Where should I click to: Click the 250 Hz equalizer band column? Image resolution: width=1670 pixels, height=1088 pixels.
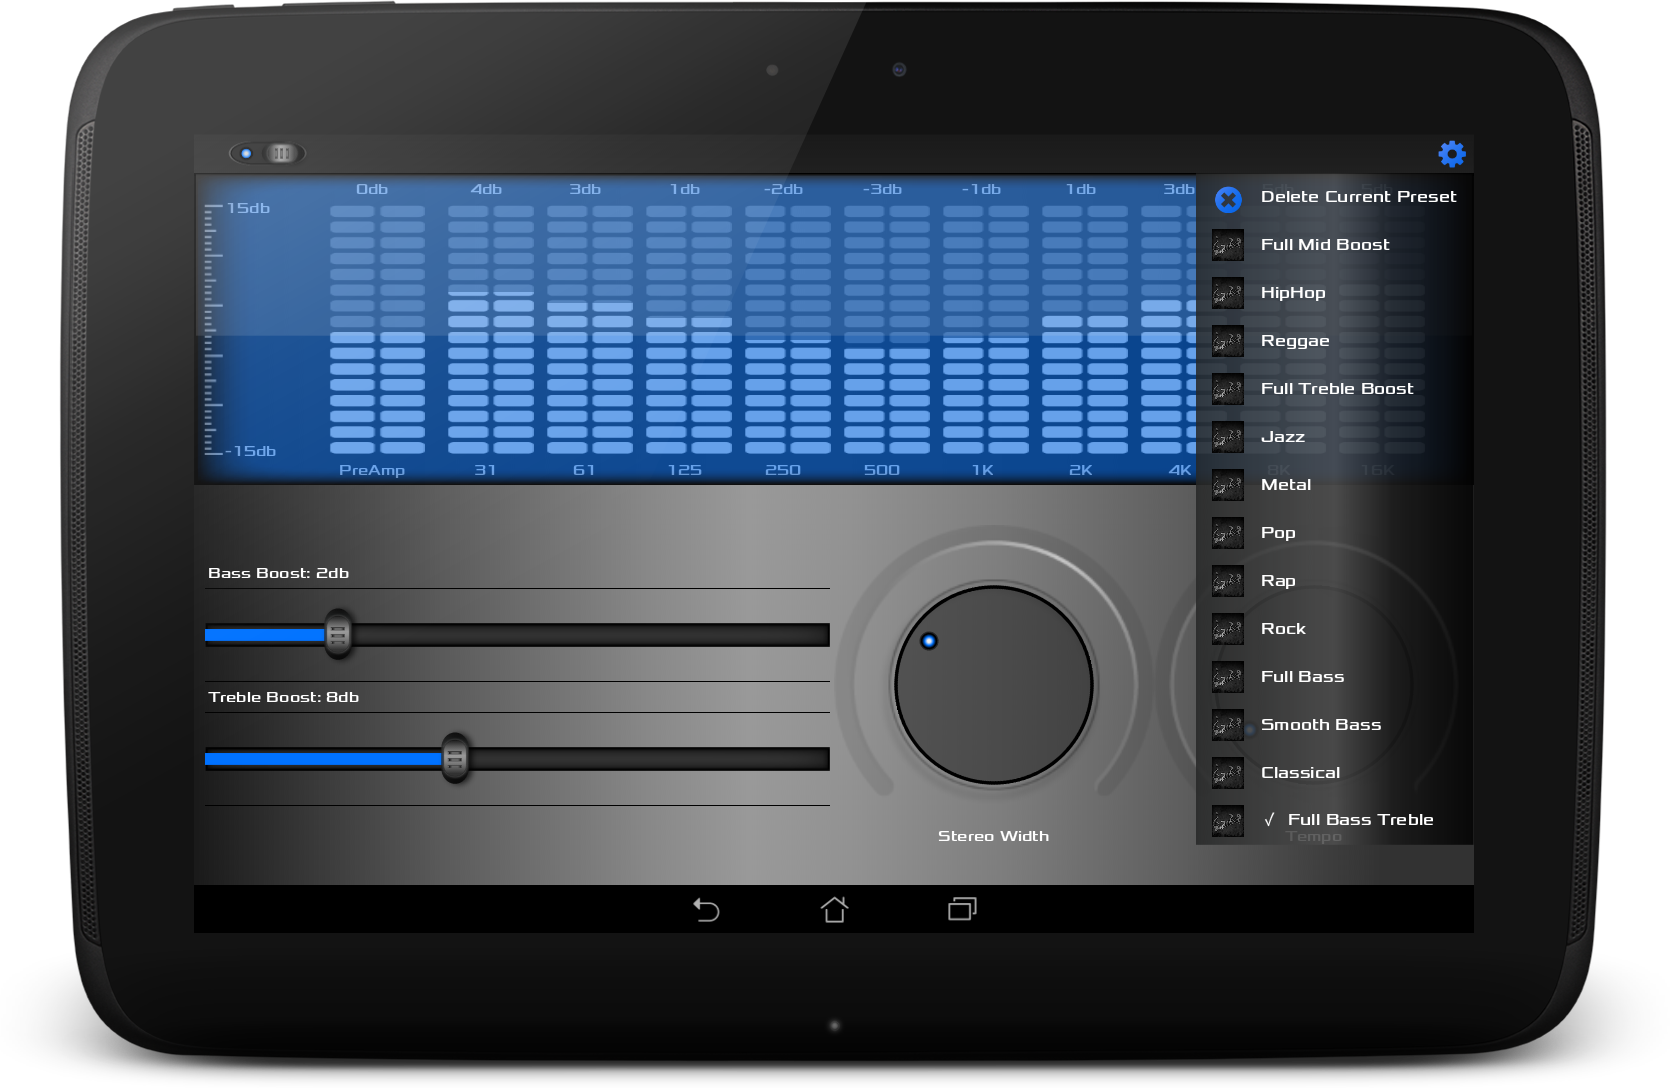(x=787, y=329)
